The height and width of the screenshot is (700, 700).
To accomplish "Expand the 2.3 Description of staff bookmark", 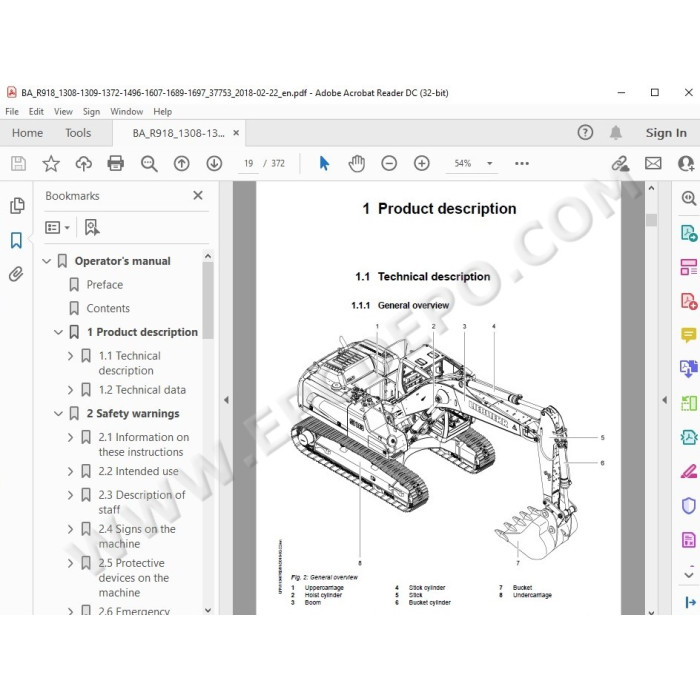I will point(70,495).
